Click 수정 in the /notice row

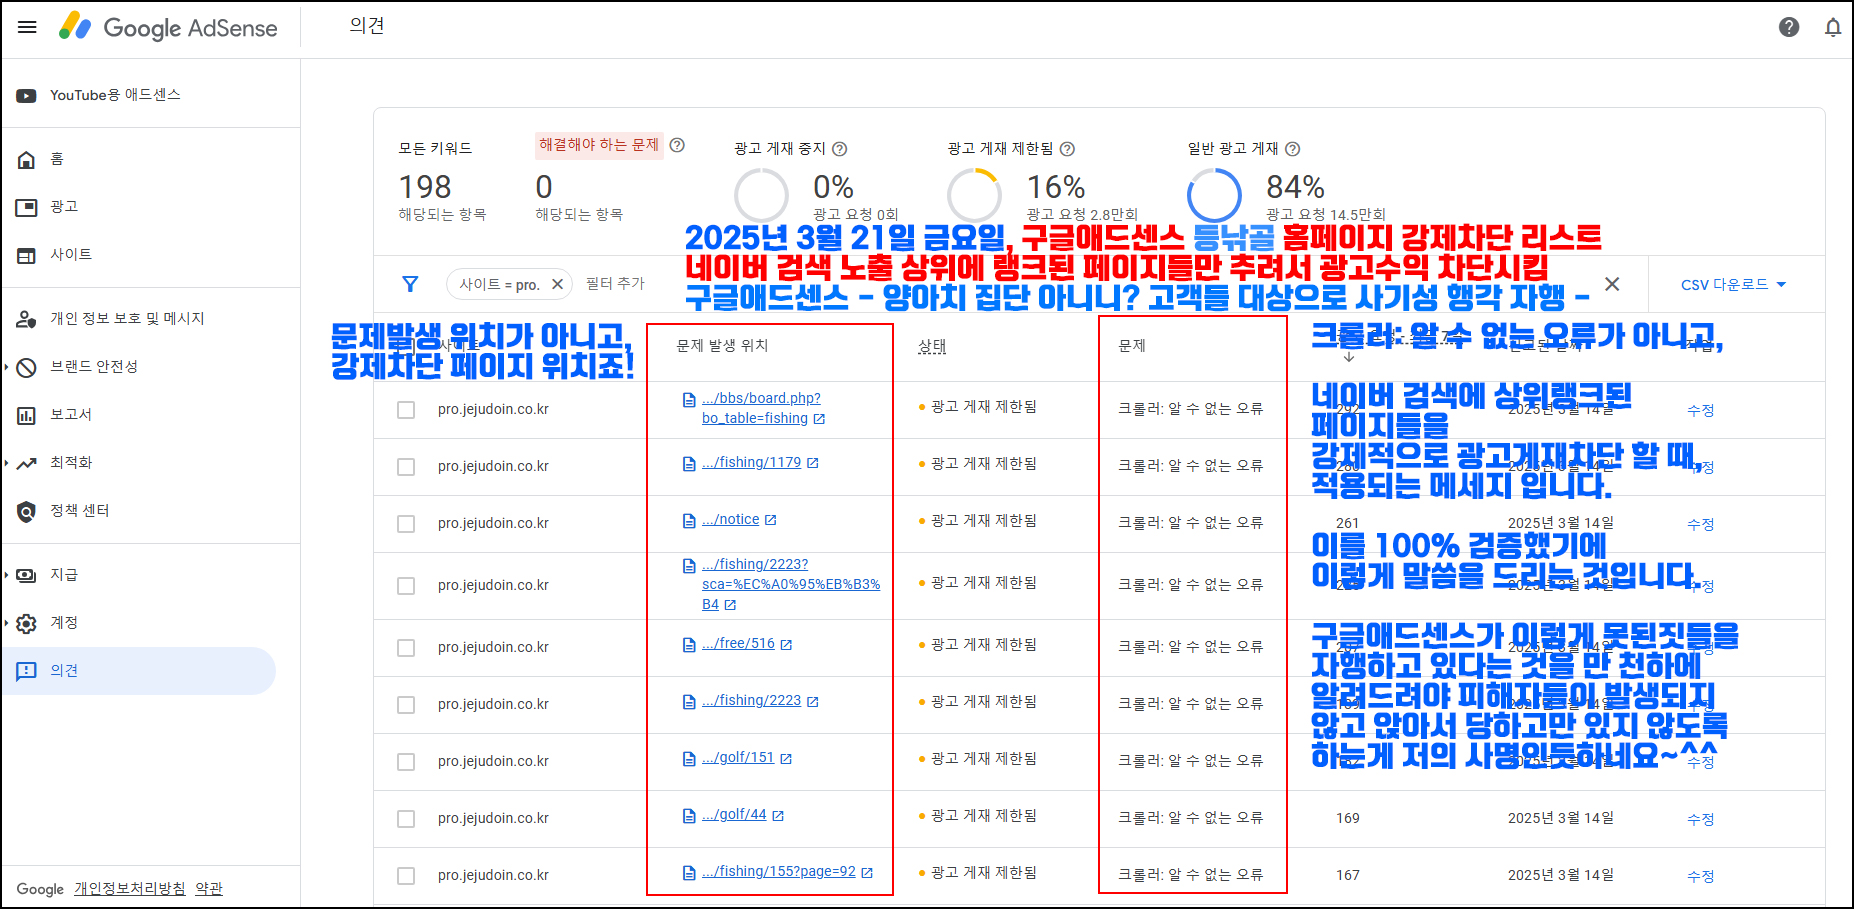coord(1701,524)
